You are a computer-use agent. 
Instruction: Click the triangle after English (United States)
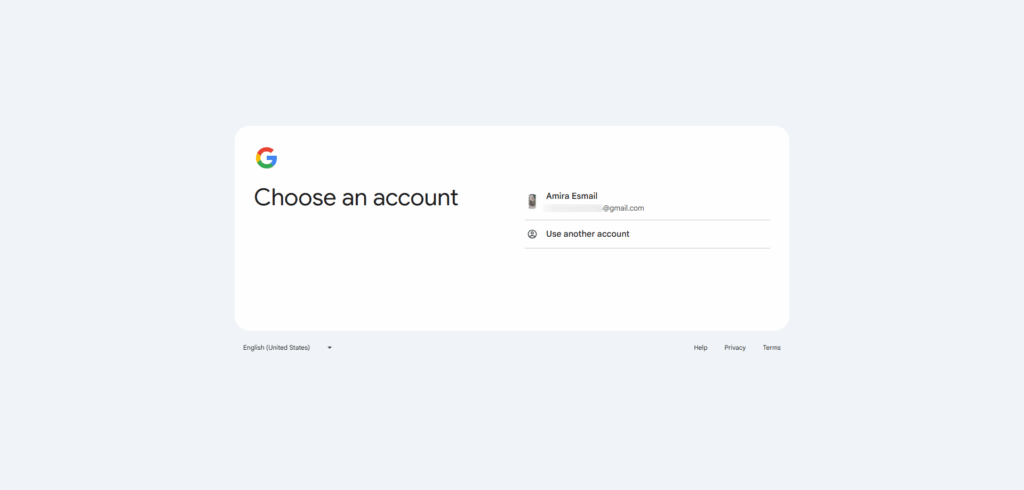[330, 348]
